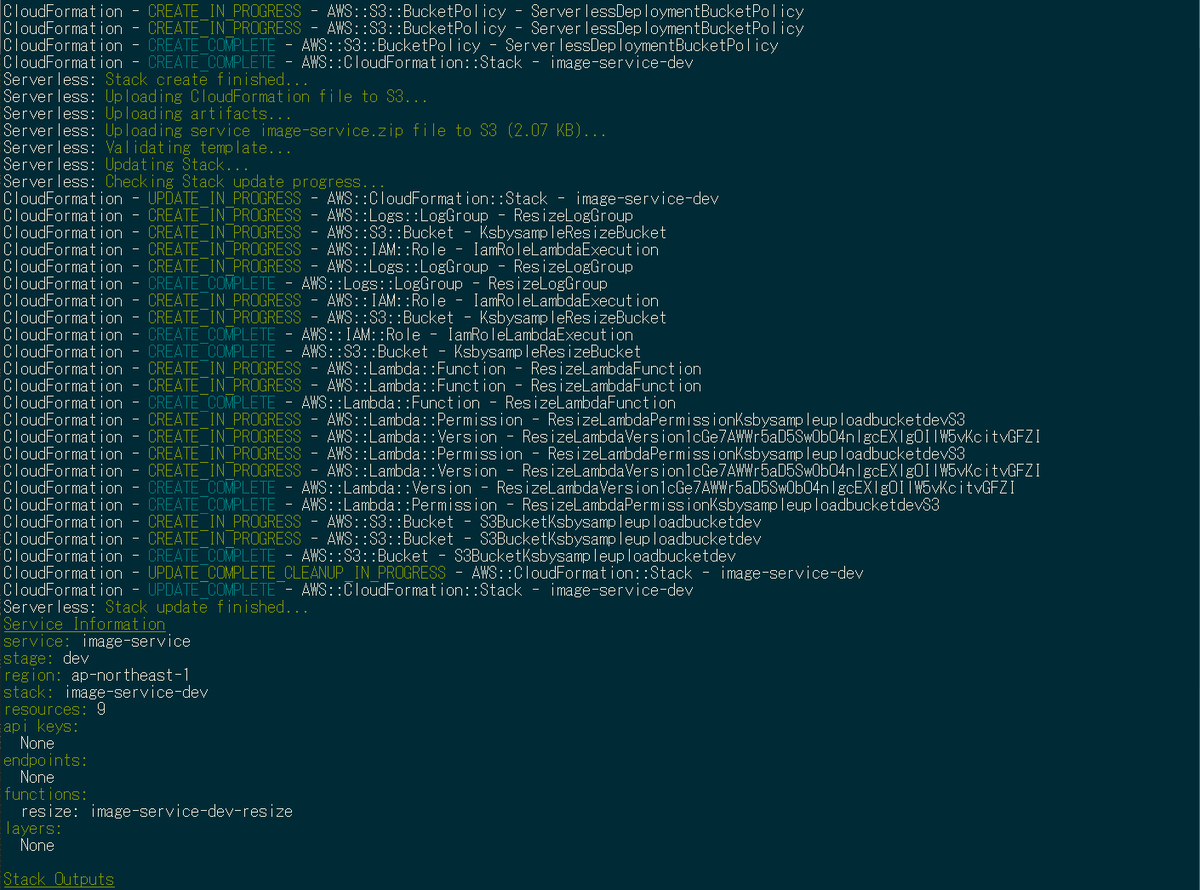Click CREATE_COMPLETE line for S3BucketKsbysampleuploadbucketdev
The width and height of the screenshot is (1200, 890).
point(369,555)
